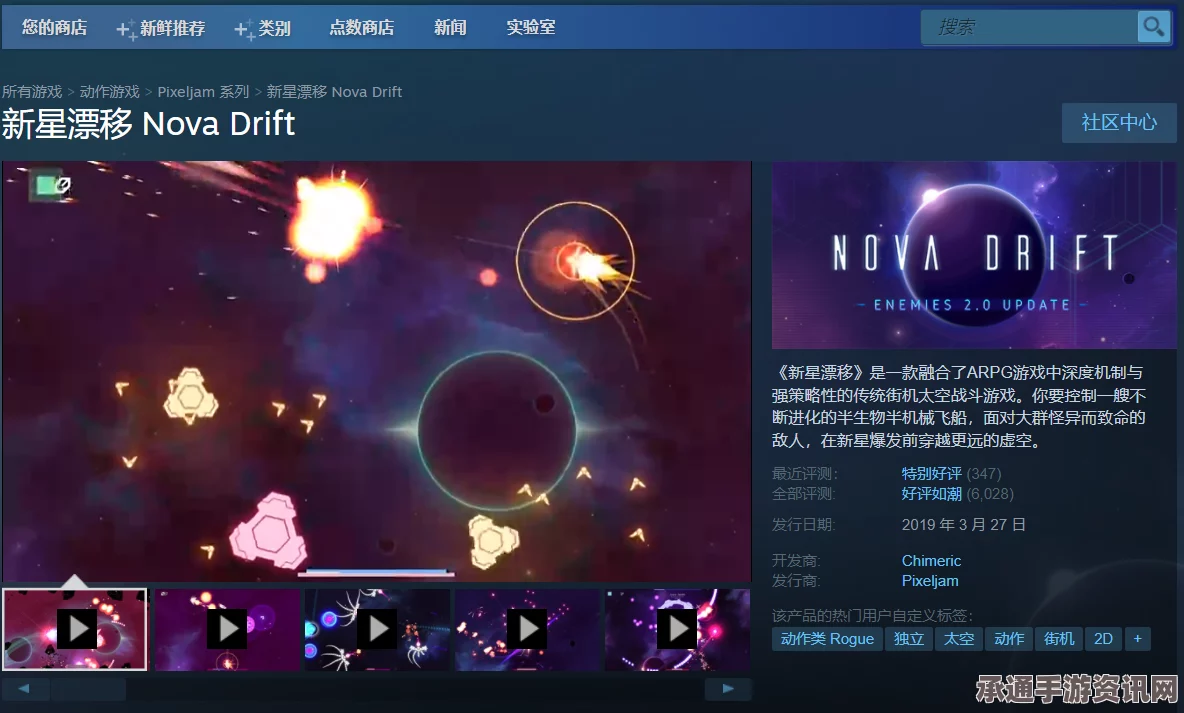Click the search magnifier icon

1153,27
